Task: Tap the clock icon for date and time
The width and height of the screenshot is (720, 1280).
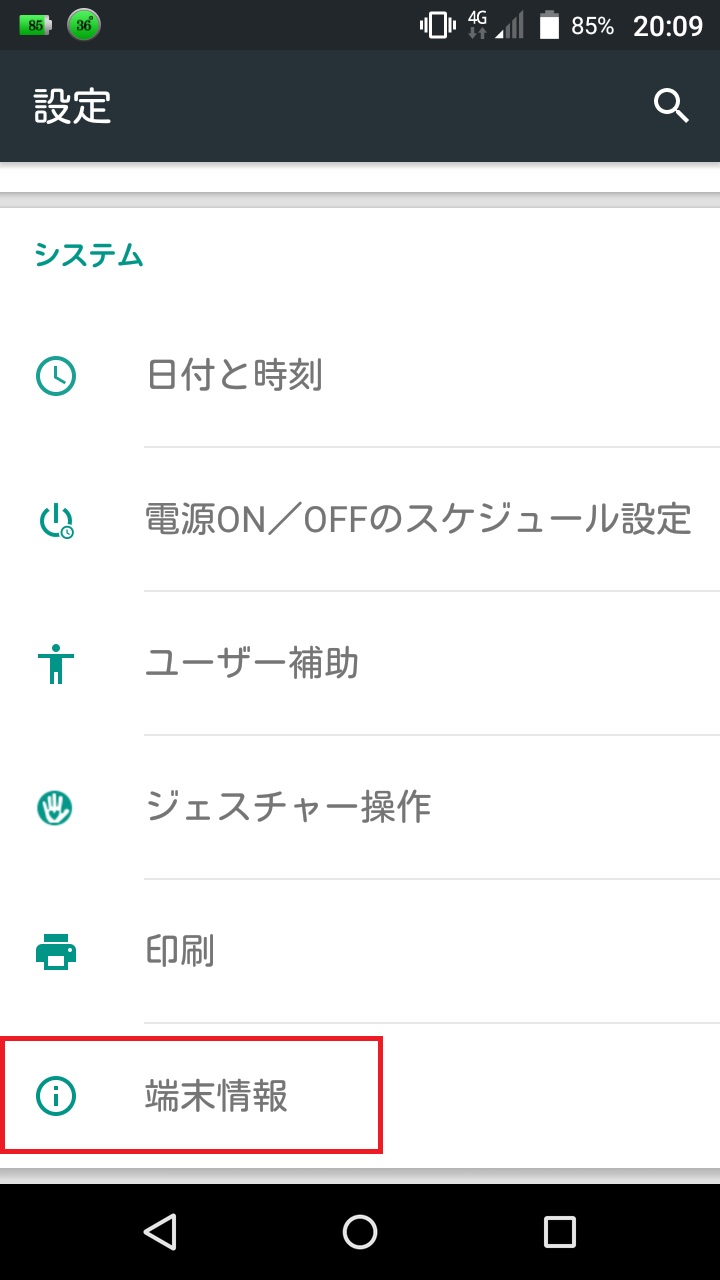Action: coord(56,376)
